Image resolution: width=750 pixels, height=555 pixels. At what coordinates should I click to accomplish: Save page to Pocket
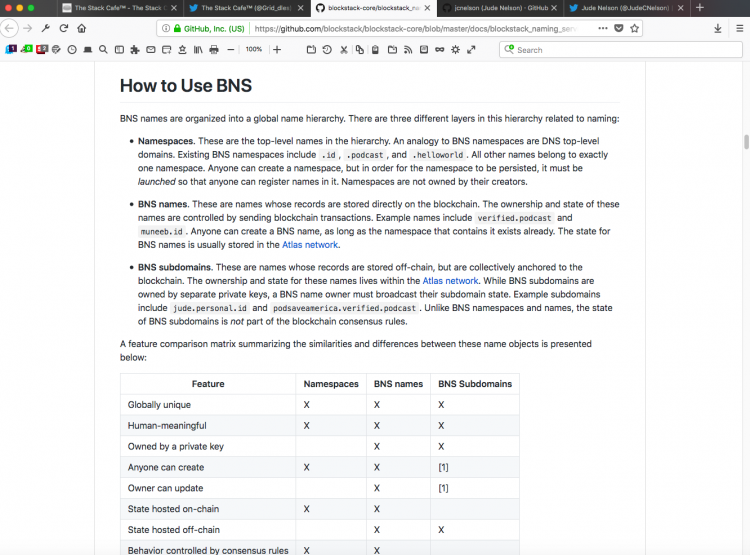pos(619,29)
